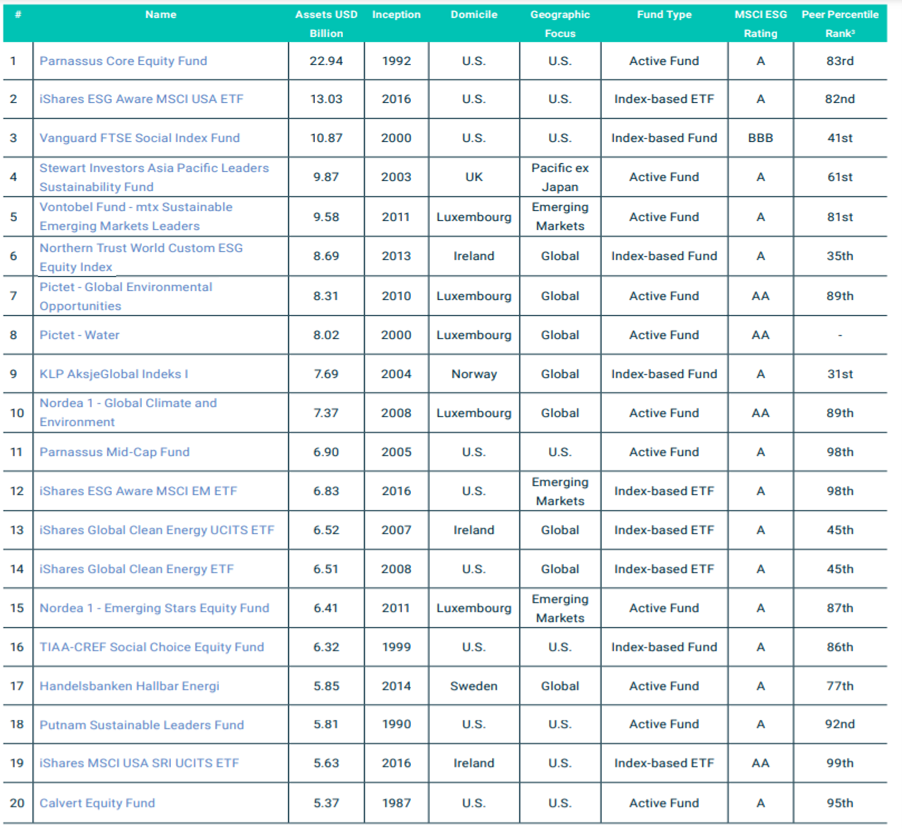
Task: Open Northern Trust World Custom ESG Equity Index
Action: click(x=142, y=257)
